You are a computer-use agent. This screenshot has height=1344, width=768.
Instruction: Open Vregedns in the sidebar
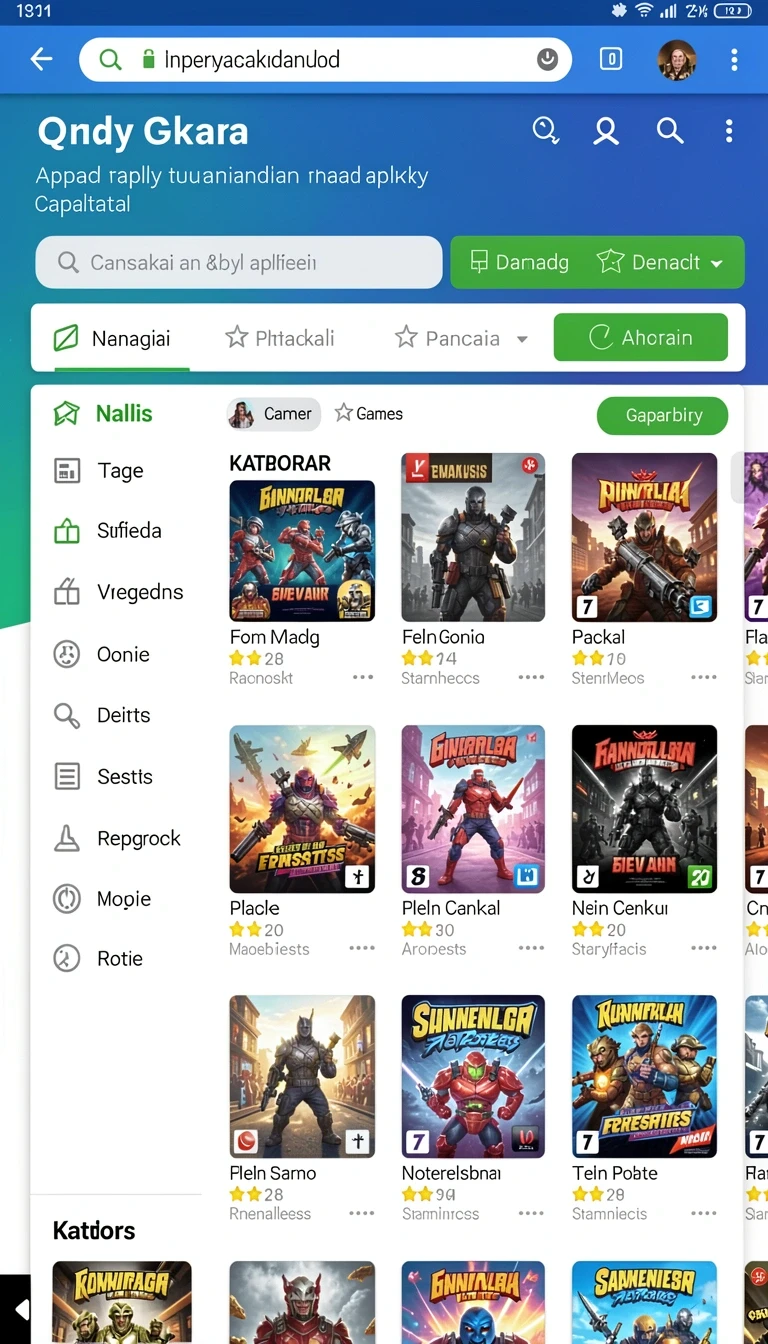(118, 593)
